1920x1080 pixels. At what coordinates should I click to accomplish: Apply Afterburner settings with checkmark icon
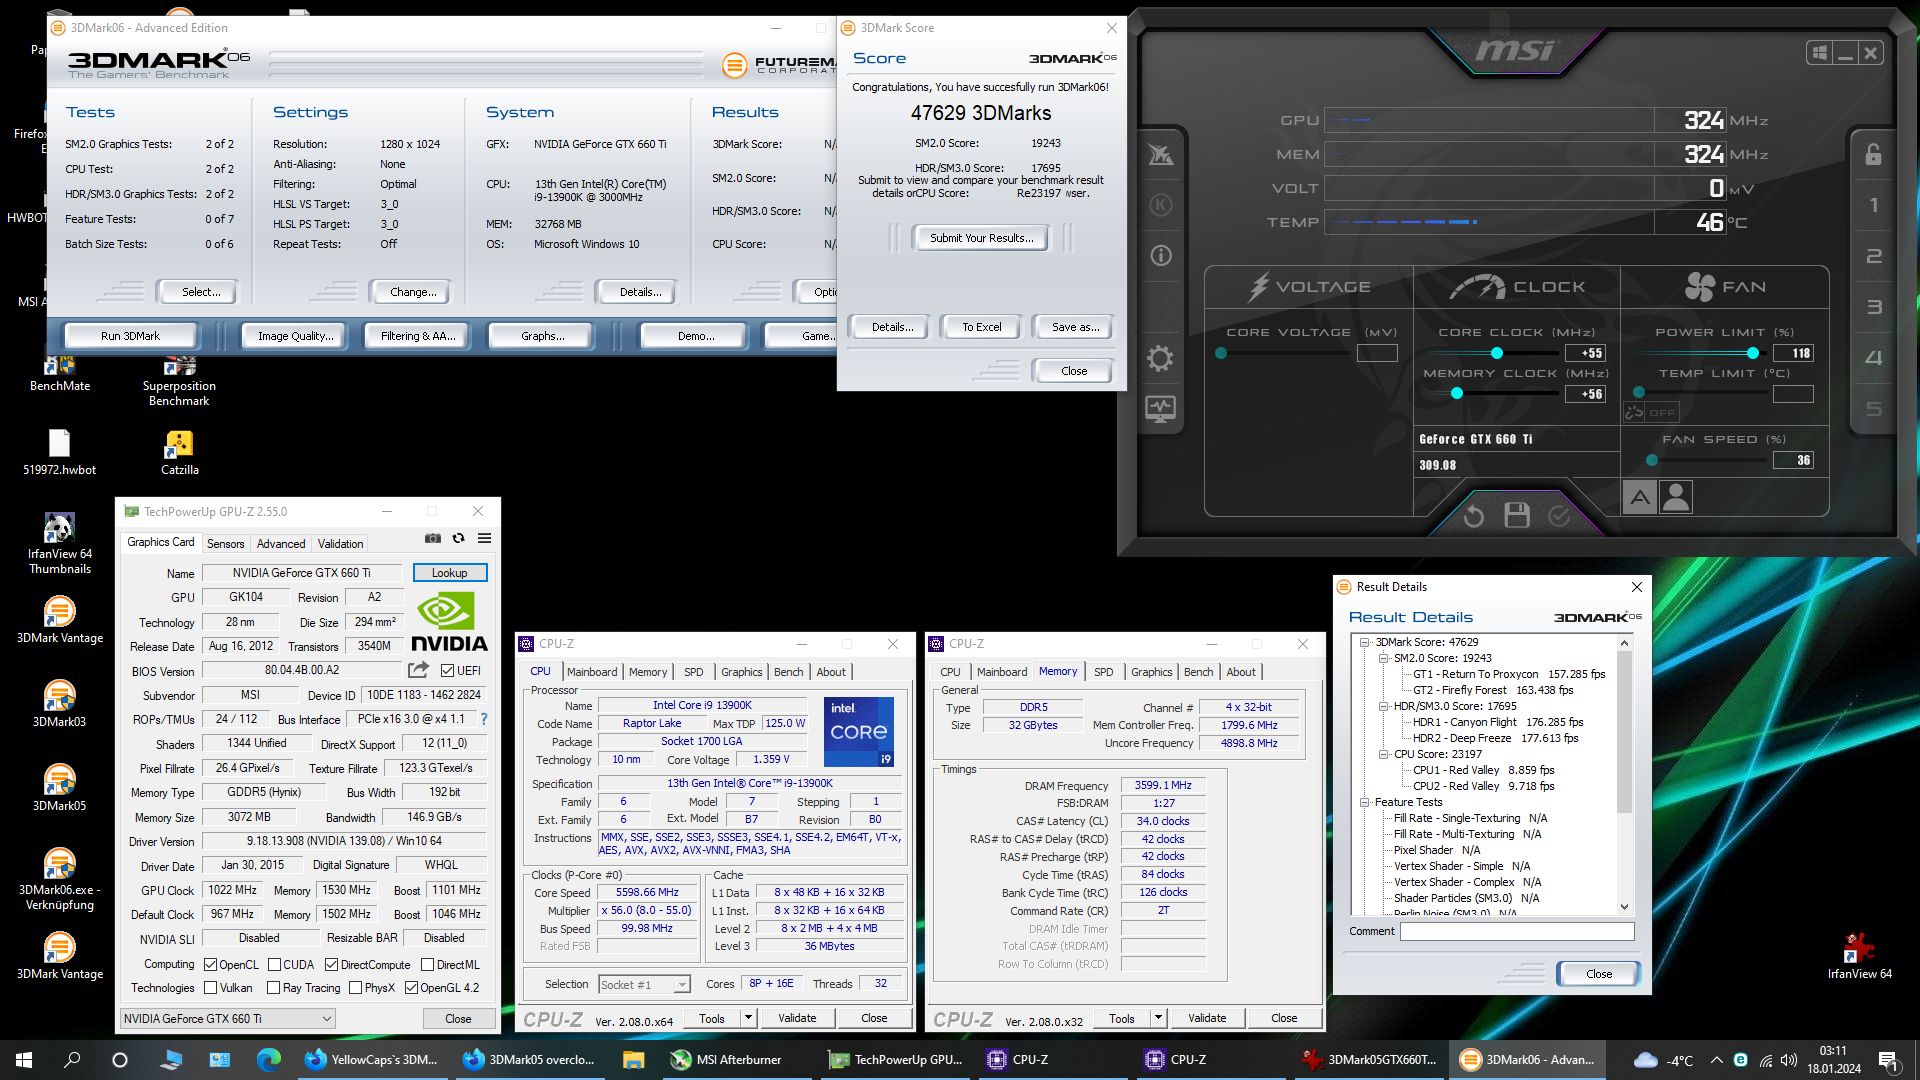pos(1559,516)
